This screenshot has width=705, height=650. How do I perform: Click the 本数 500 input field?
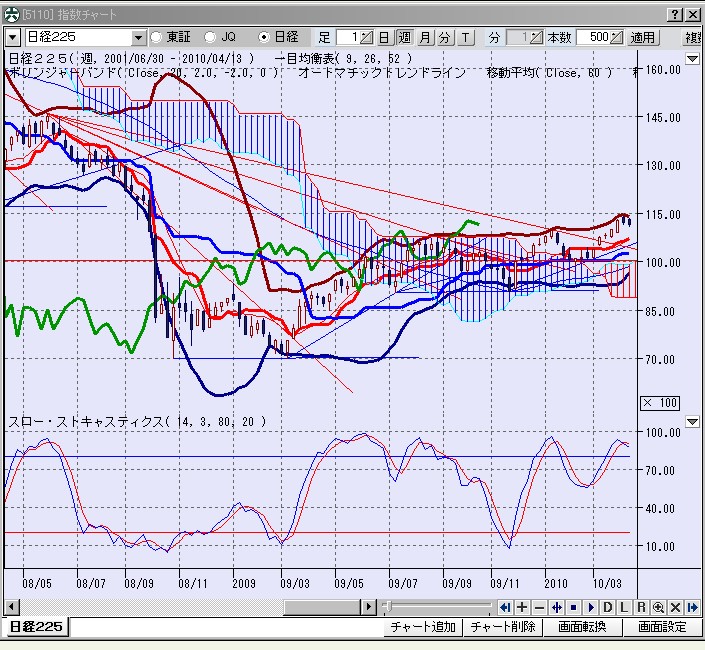594,37
